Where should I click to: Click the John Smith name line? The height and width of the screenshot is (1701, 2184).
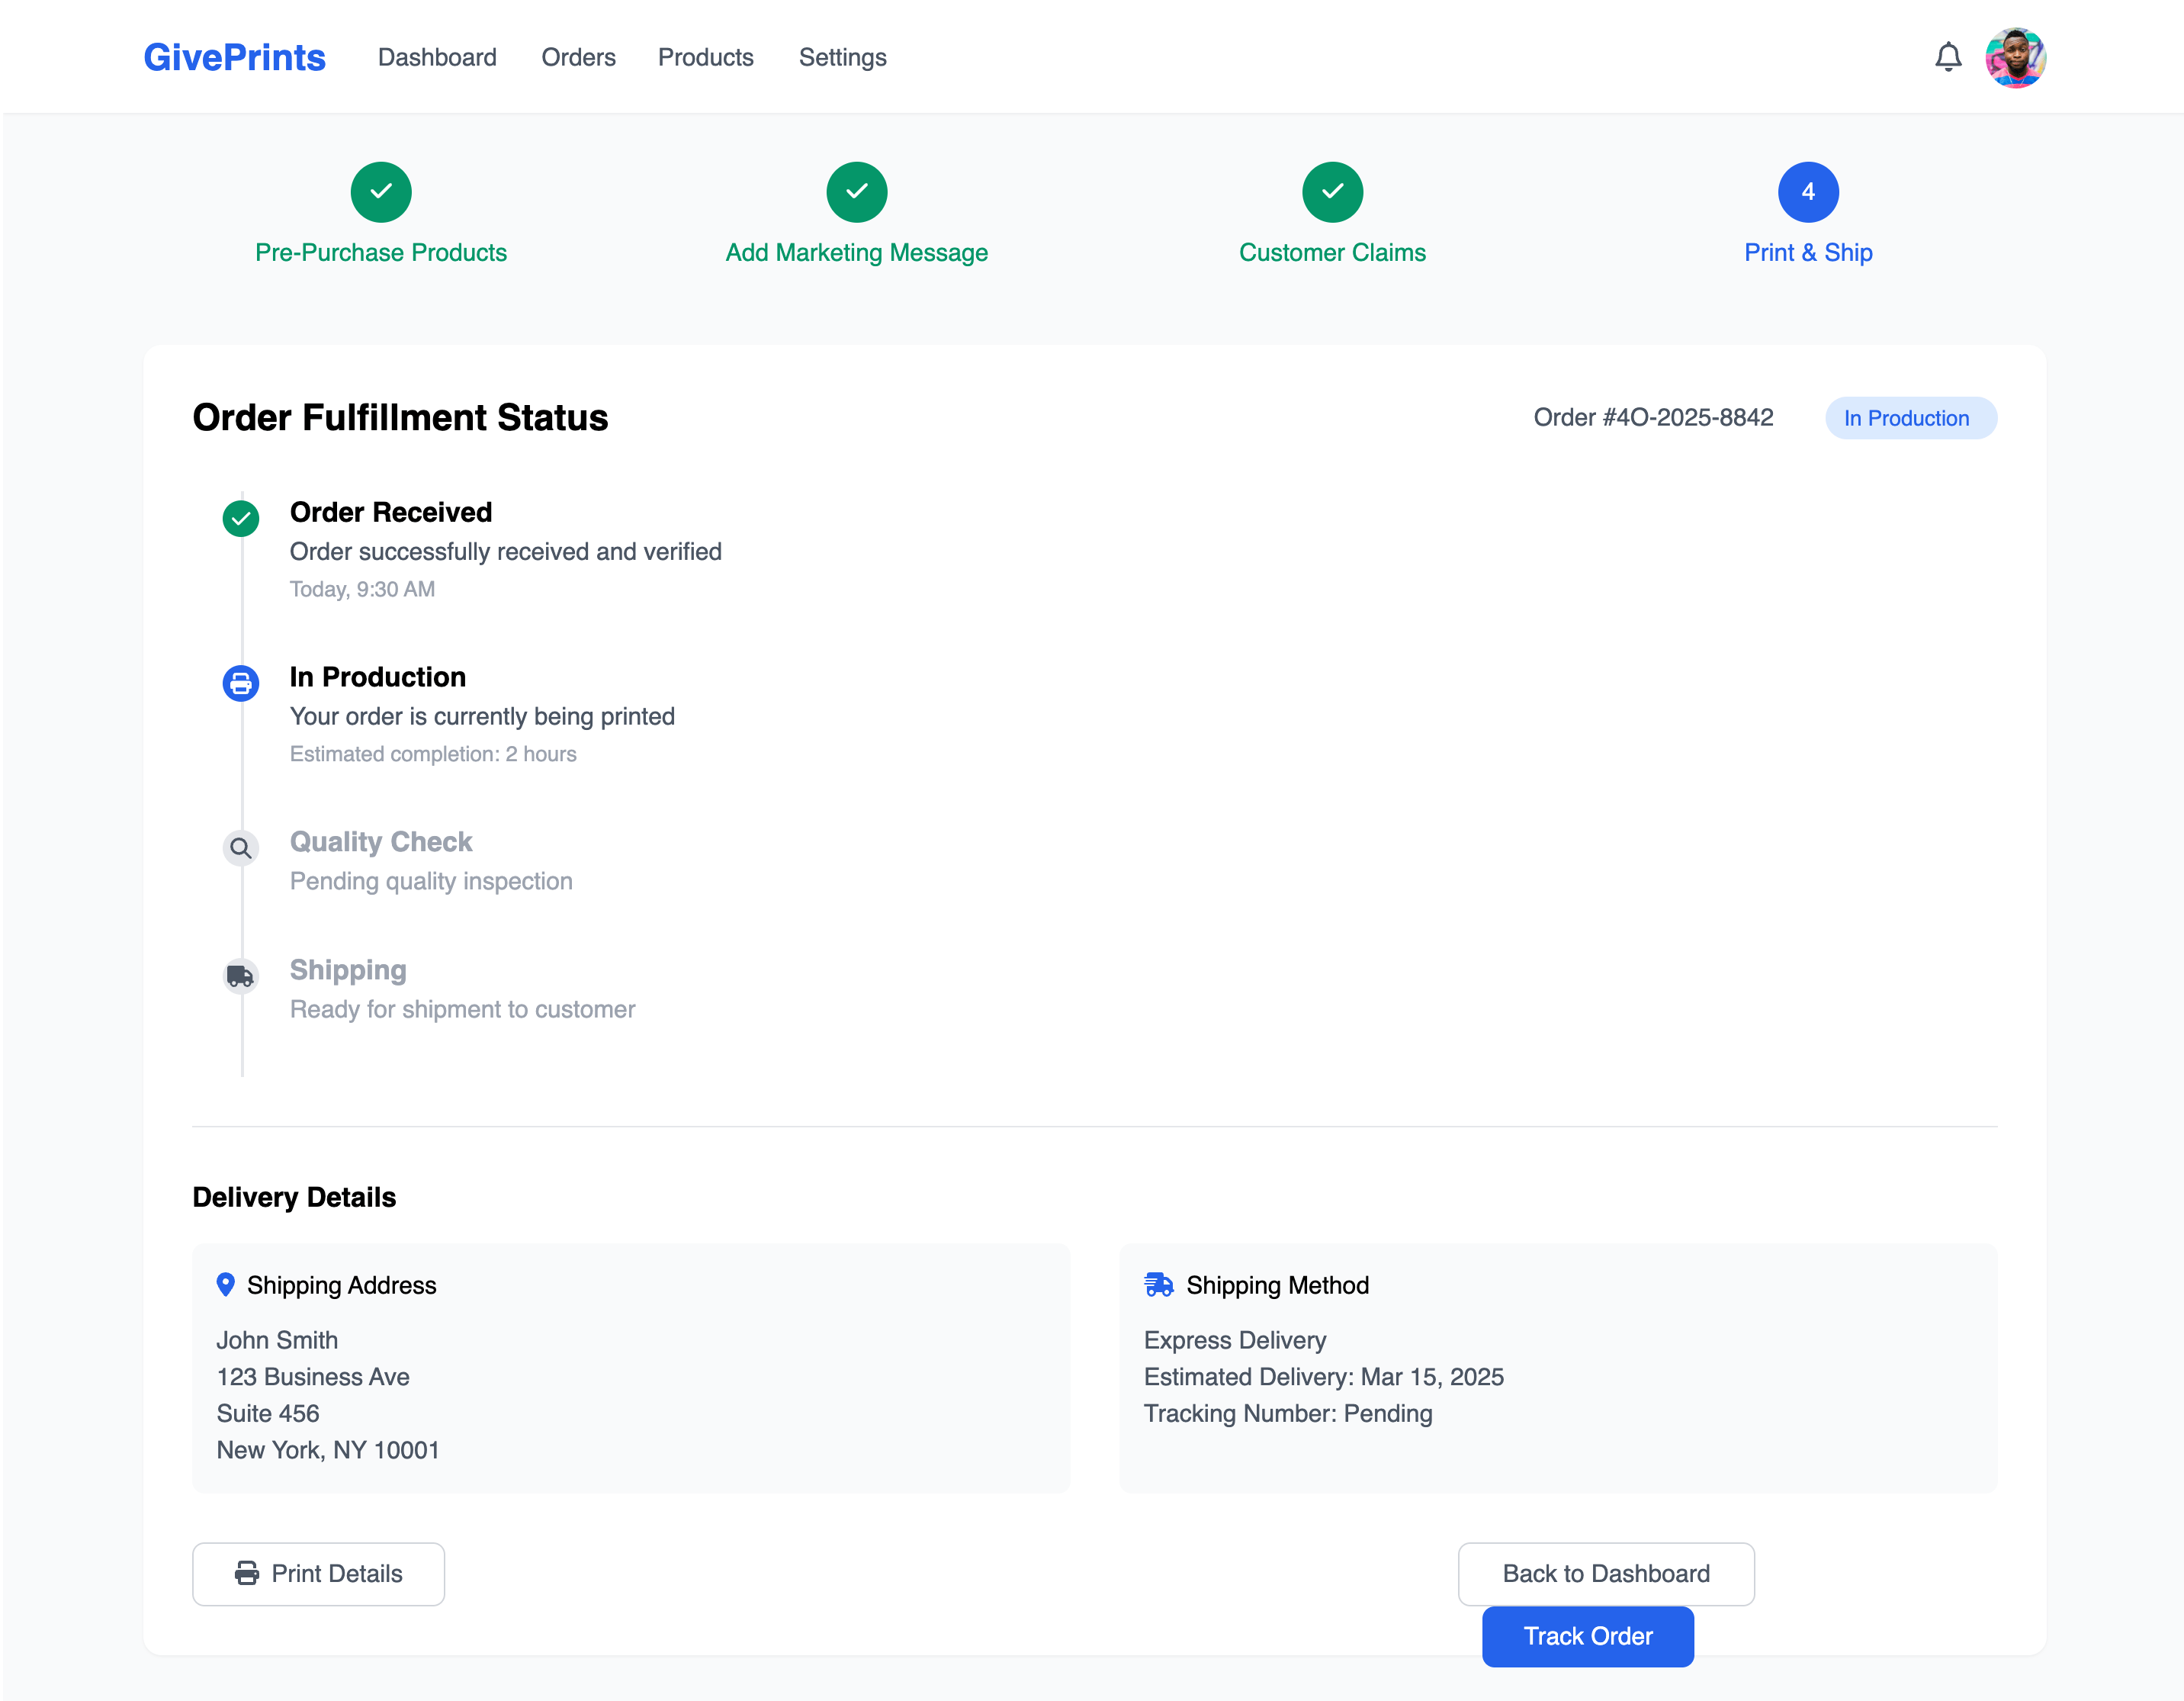tap(277, 1340)
